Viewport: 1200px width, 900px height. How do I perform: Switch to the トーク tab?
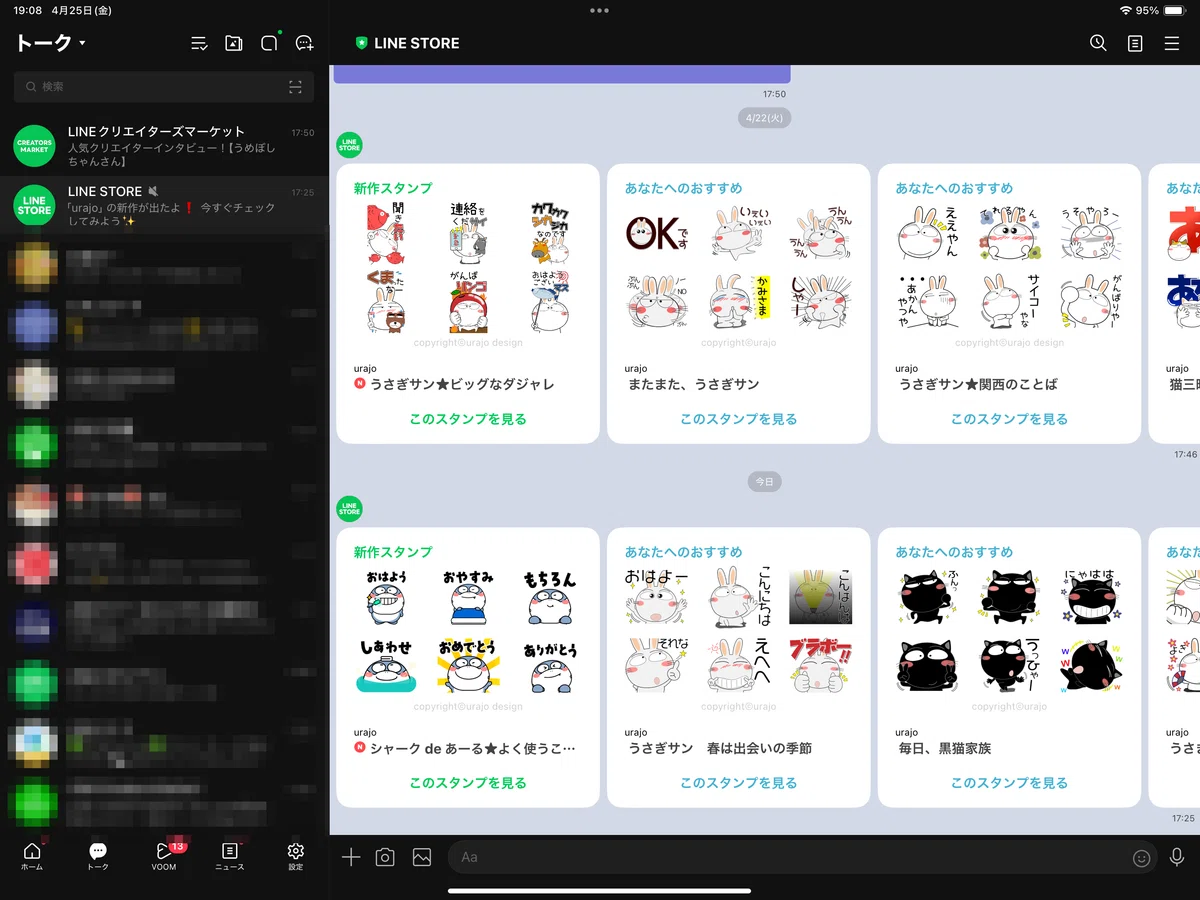point(98,856)
